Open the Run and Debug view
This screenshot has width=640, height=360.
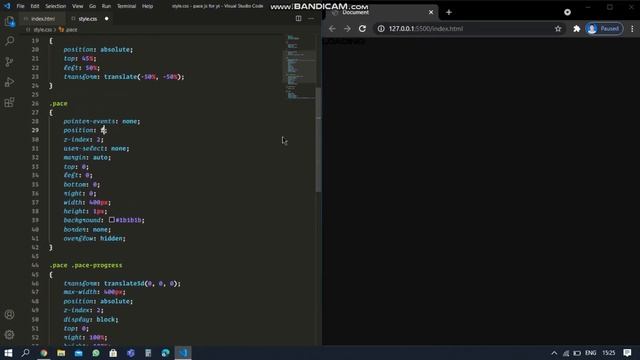point(9,82)
